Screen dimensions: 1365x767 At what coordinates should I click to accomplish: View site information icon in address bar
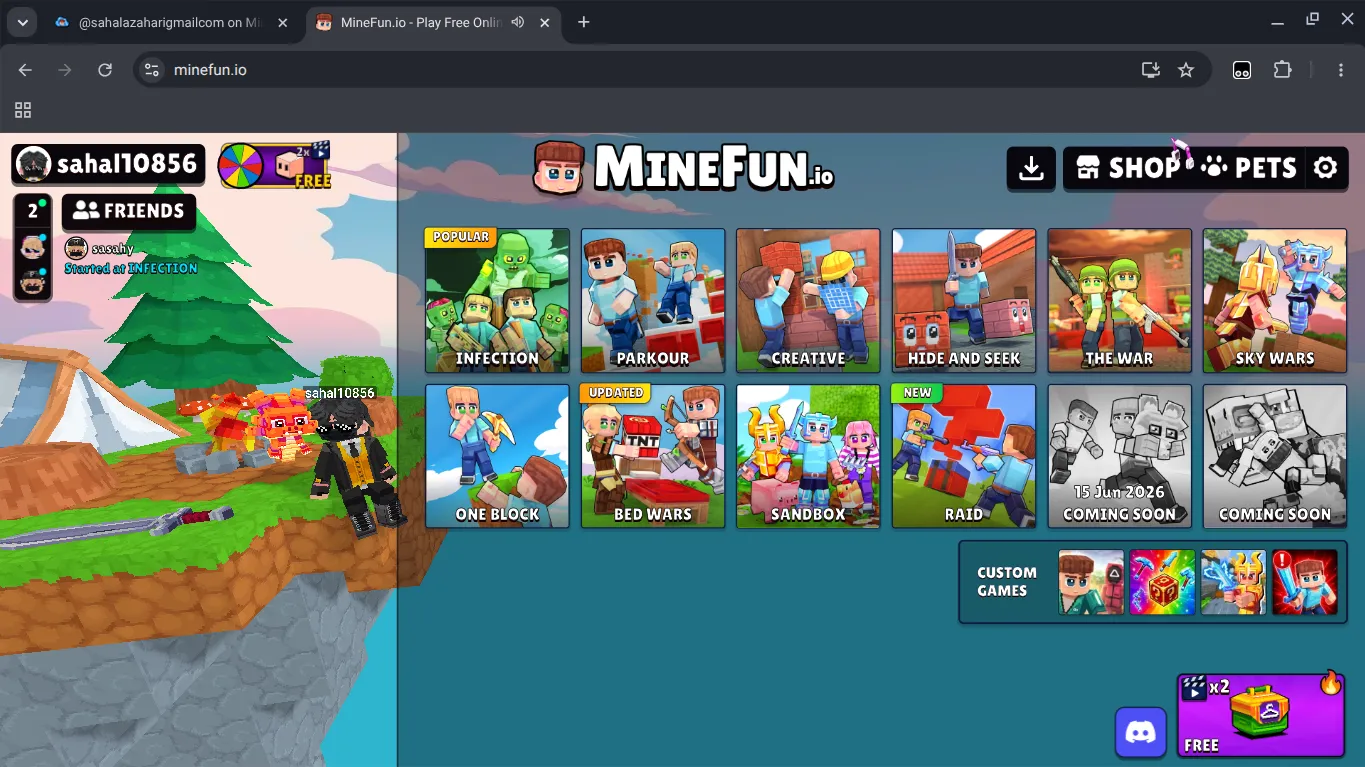[152, 70]
